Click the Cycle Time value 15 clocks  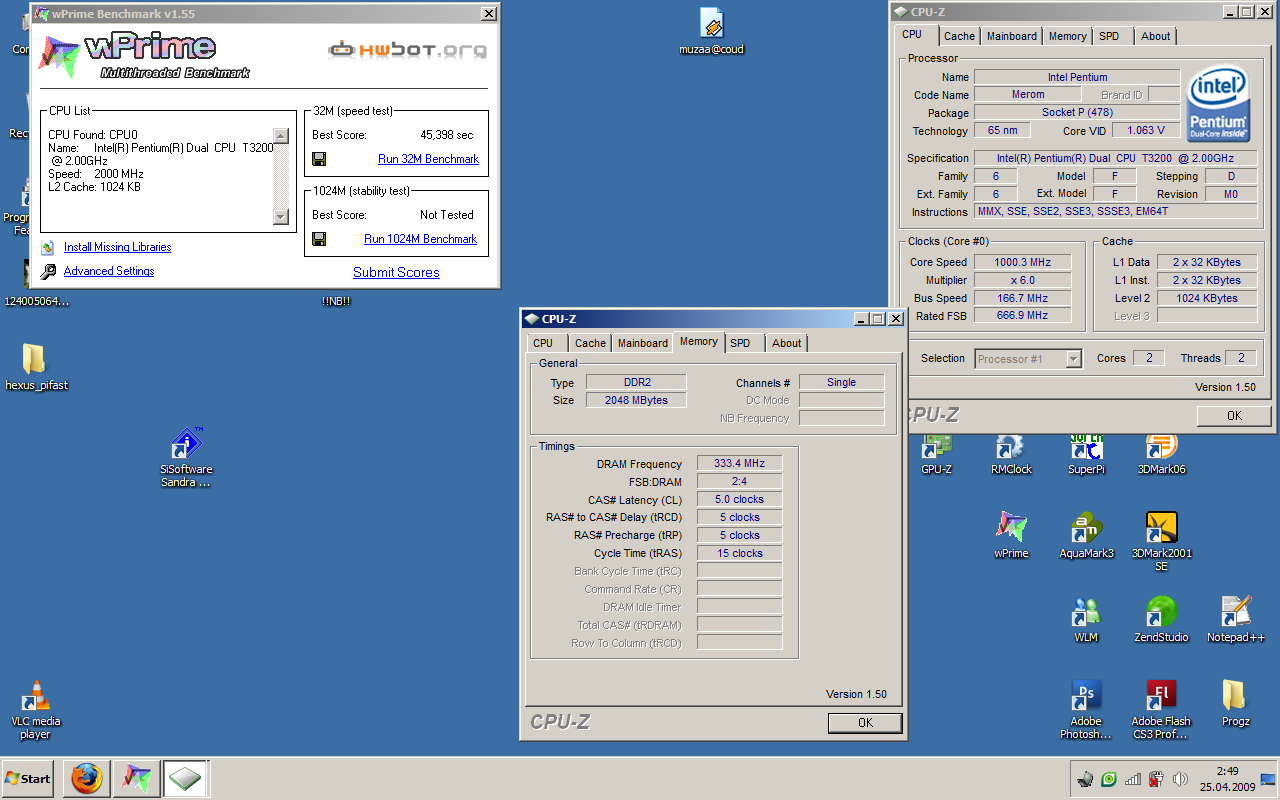[x=739, y=553]
